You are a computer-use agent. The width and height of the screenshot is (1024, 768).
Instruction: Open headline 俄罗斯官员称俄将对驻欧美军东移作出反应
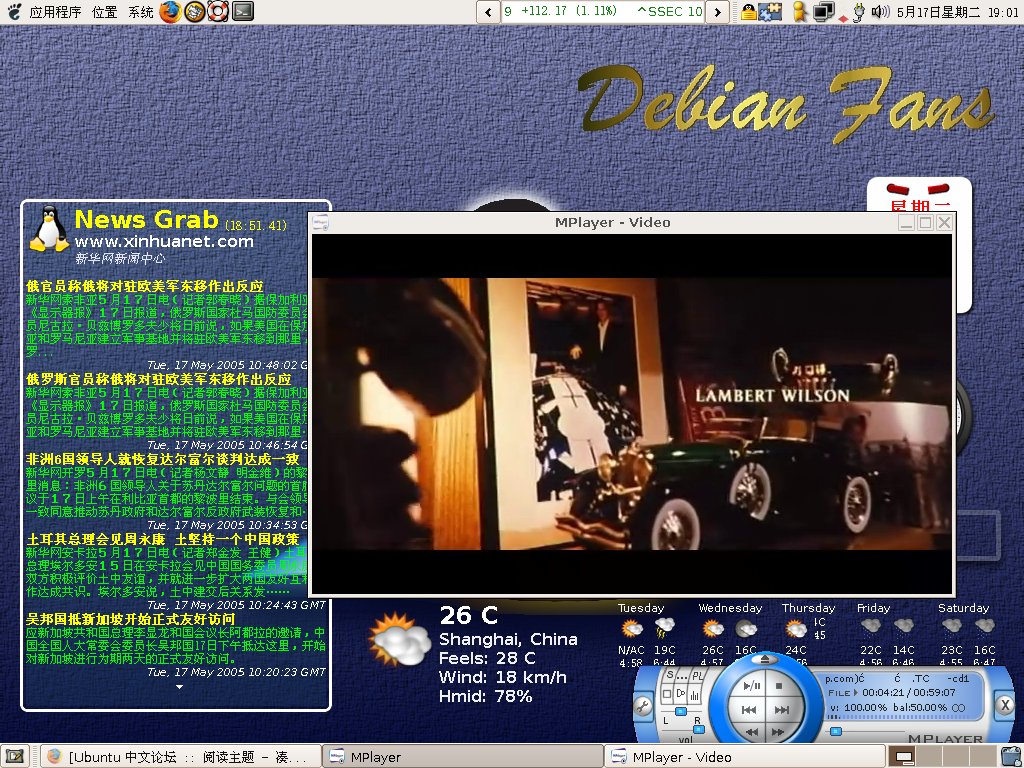(x=159, y=379)
